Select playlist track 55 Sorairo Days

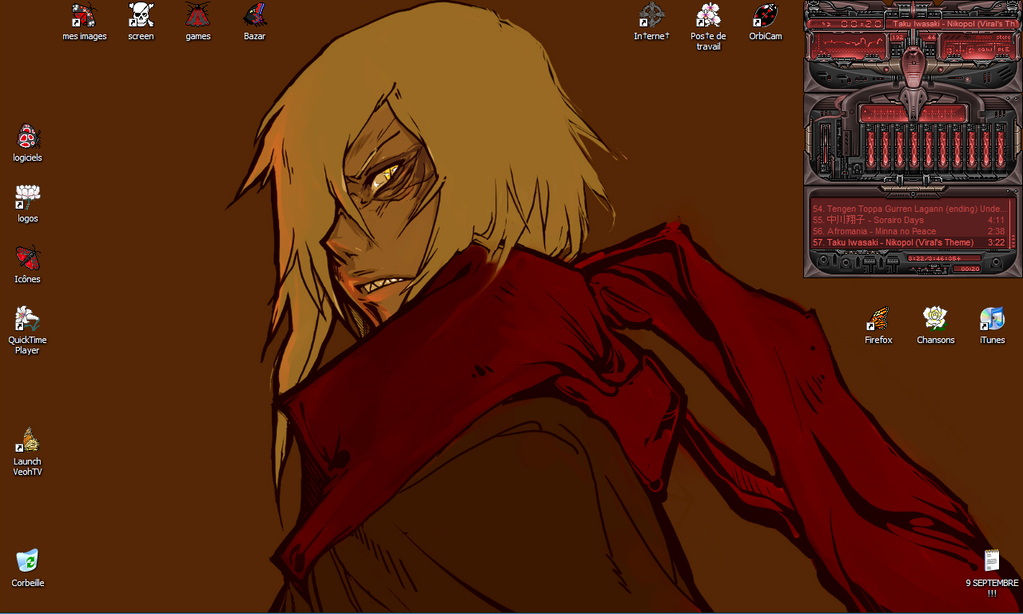[909, 220]
